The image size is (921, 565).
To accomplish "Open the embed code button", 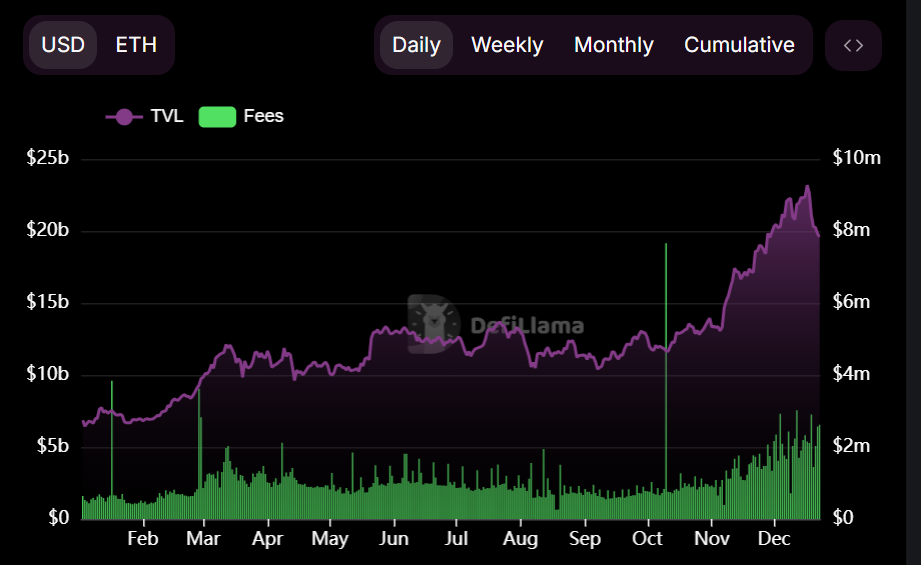I will [853, 45].
